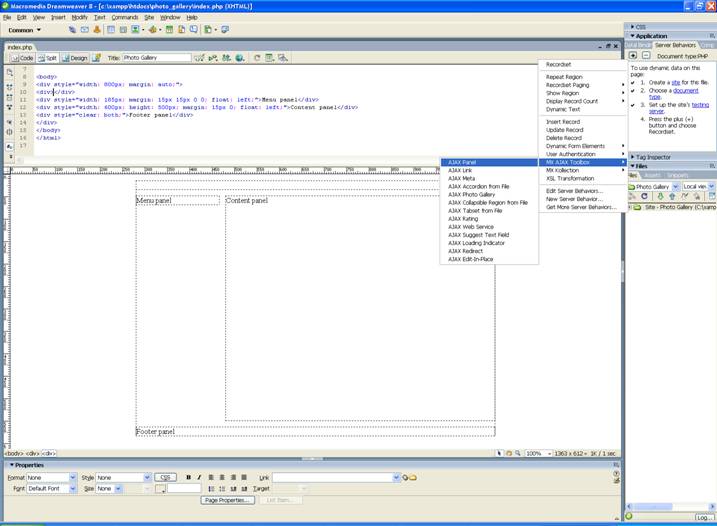Insert a named anchor icon

click(97, 30)
